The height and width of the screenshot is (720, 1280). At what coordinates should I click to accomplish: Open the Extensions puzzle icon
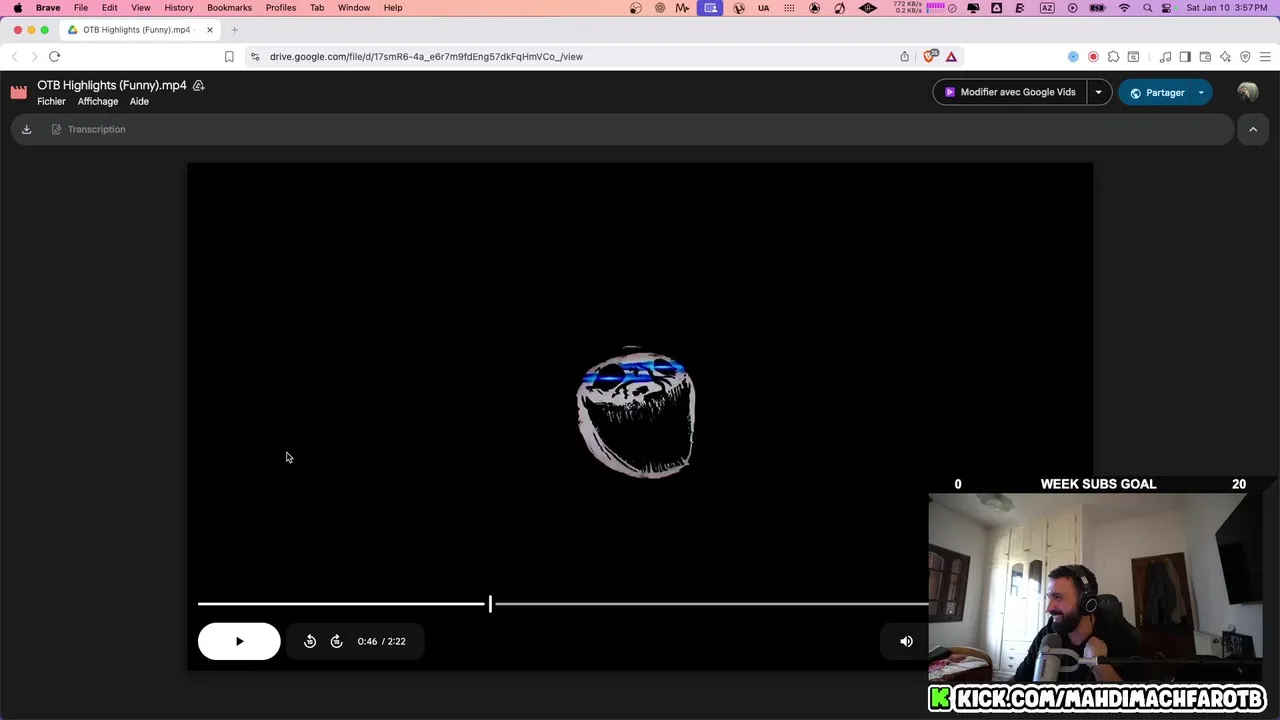click(x=1113, y=57)
